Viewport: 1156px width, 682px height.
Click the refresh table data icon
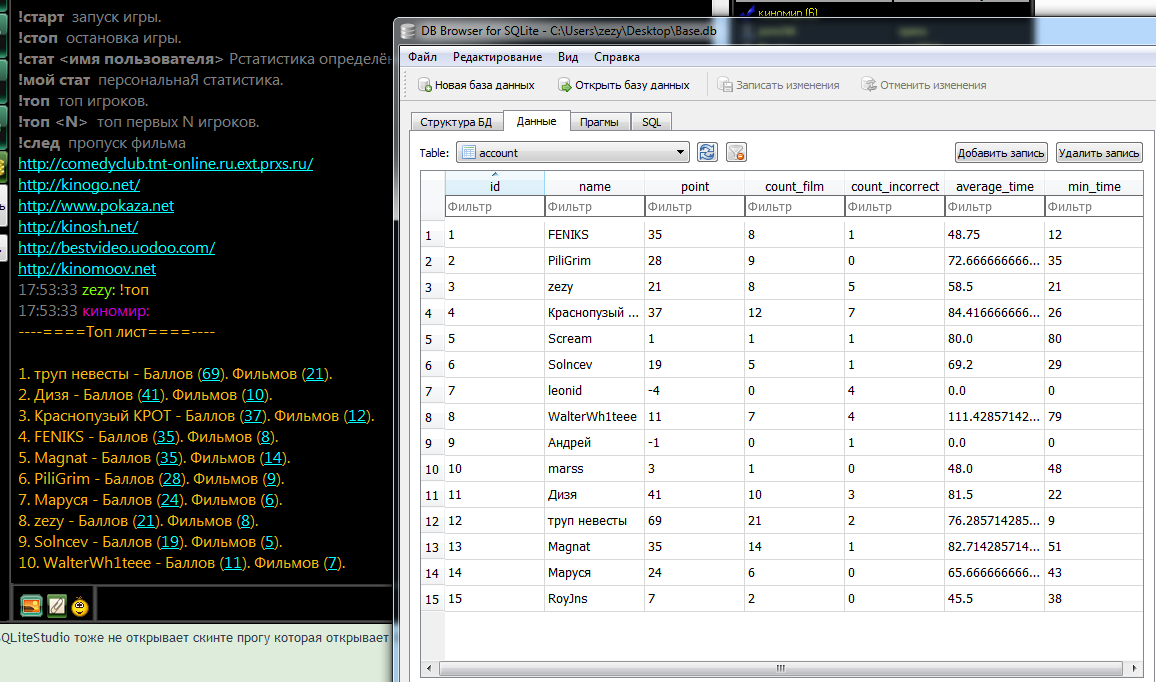tap(707, 152)
